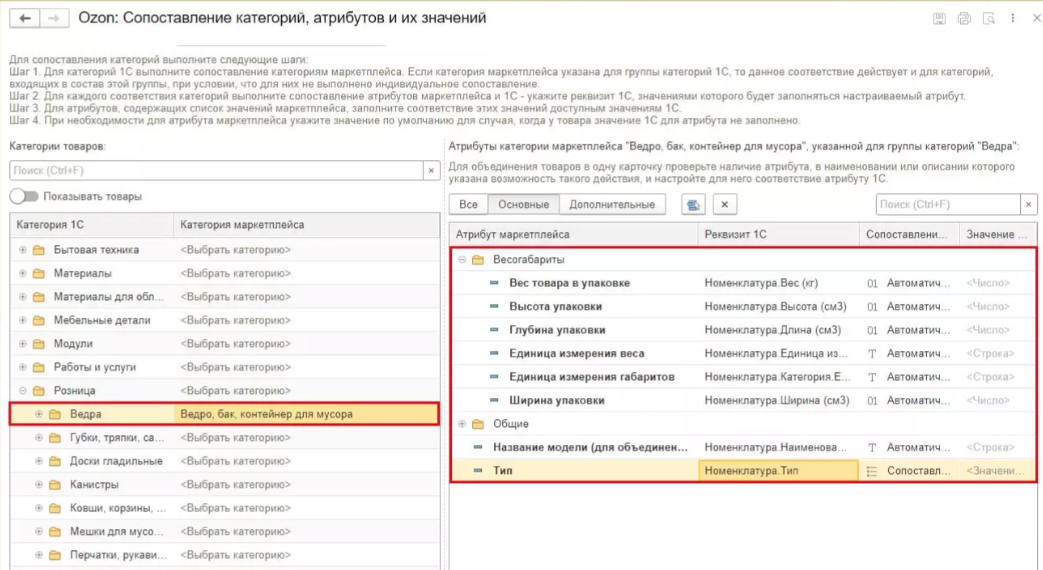Select the Розница folder icon

click(x=39, y=390)
